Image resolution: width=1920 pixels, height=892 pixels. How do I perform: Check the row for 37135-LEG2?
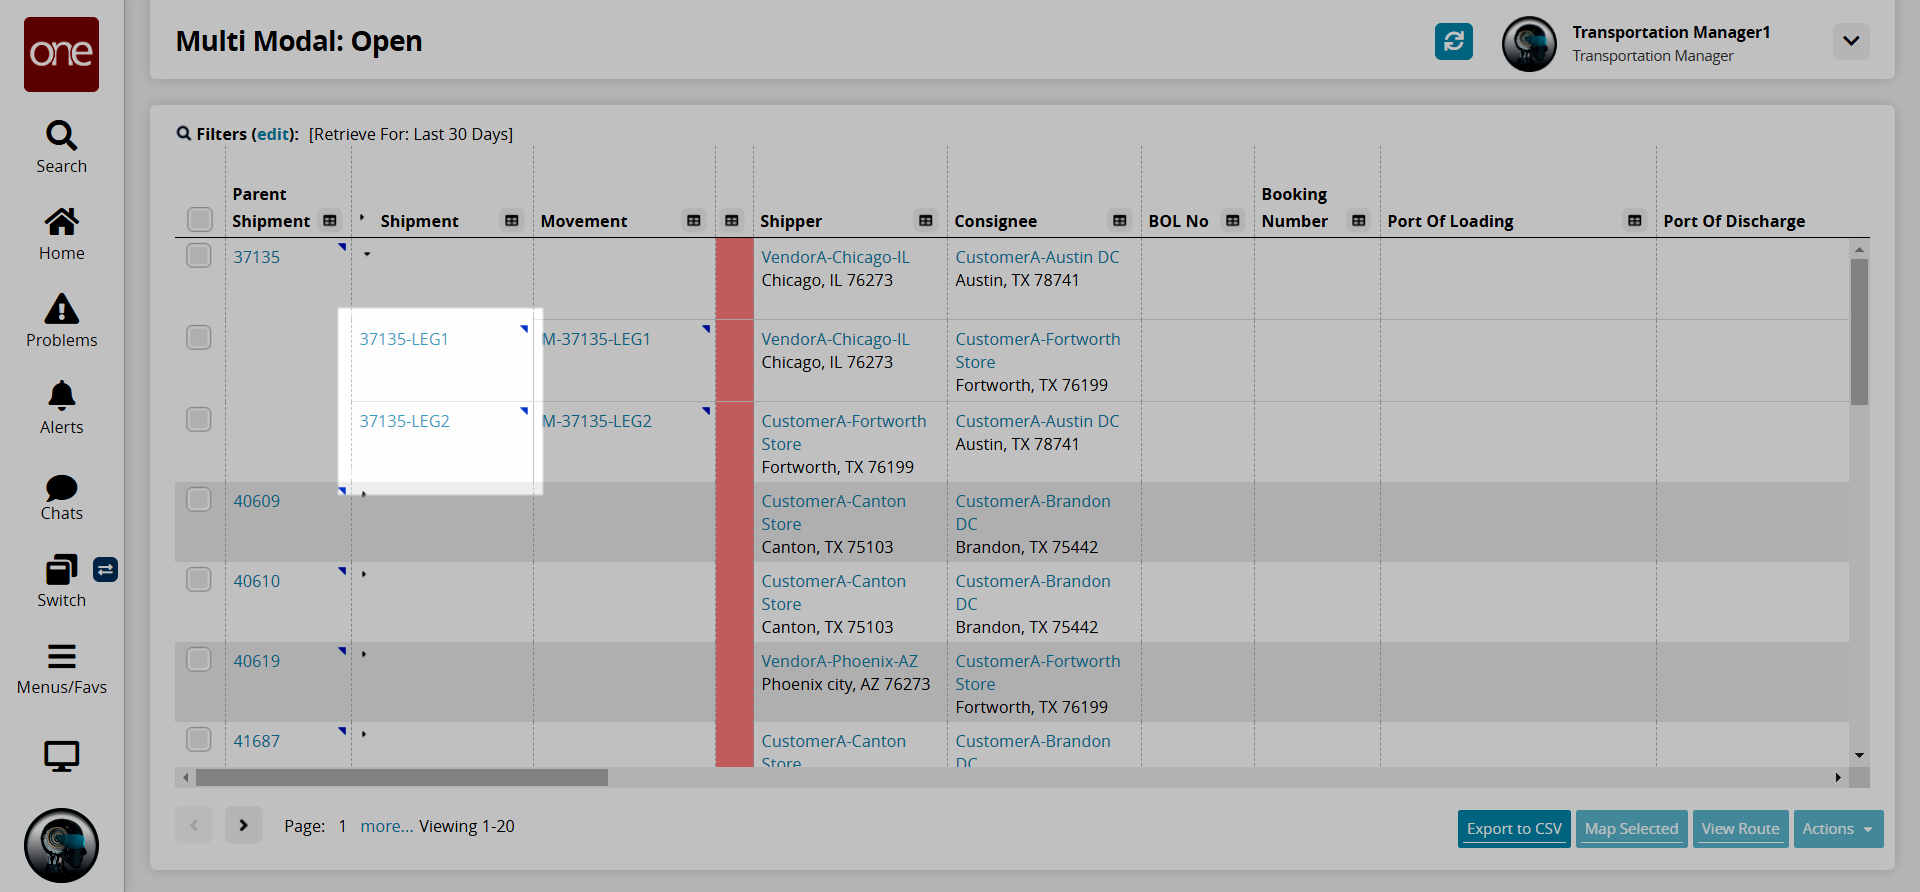click(199, 420)
